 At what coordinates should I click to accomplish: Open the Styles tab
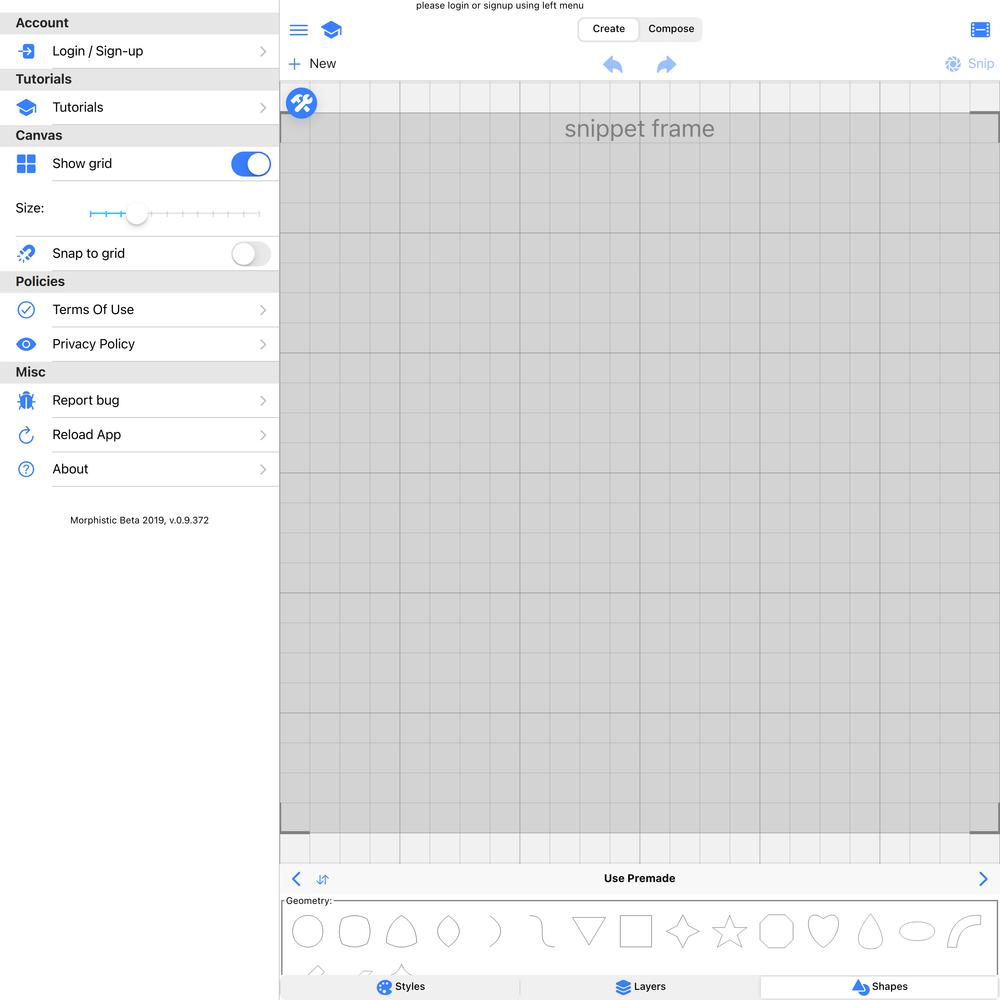coord(401,987)
